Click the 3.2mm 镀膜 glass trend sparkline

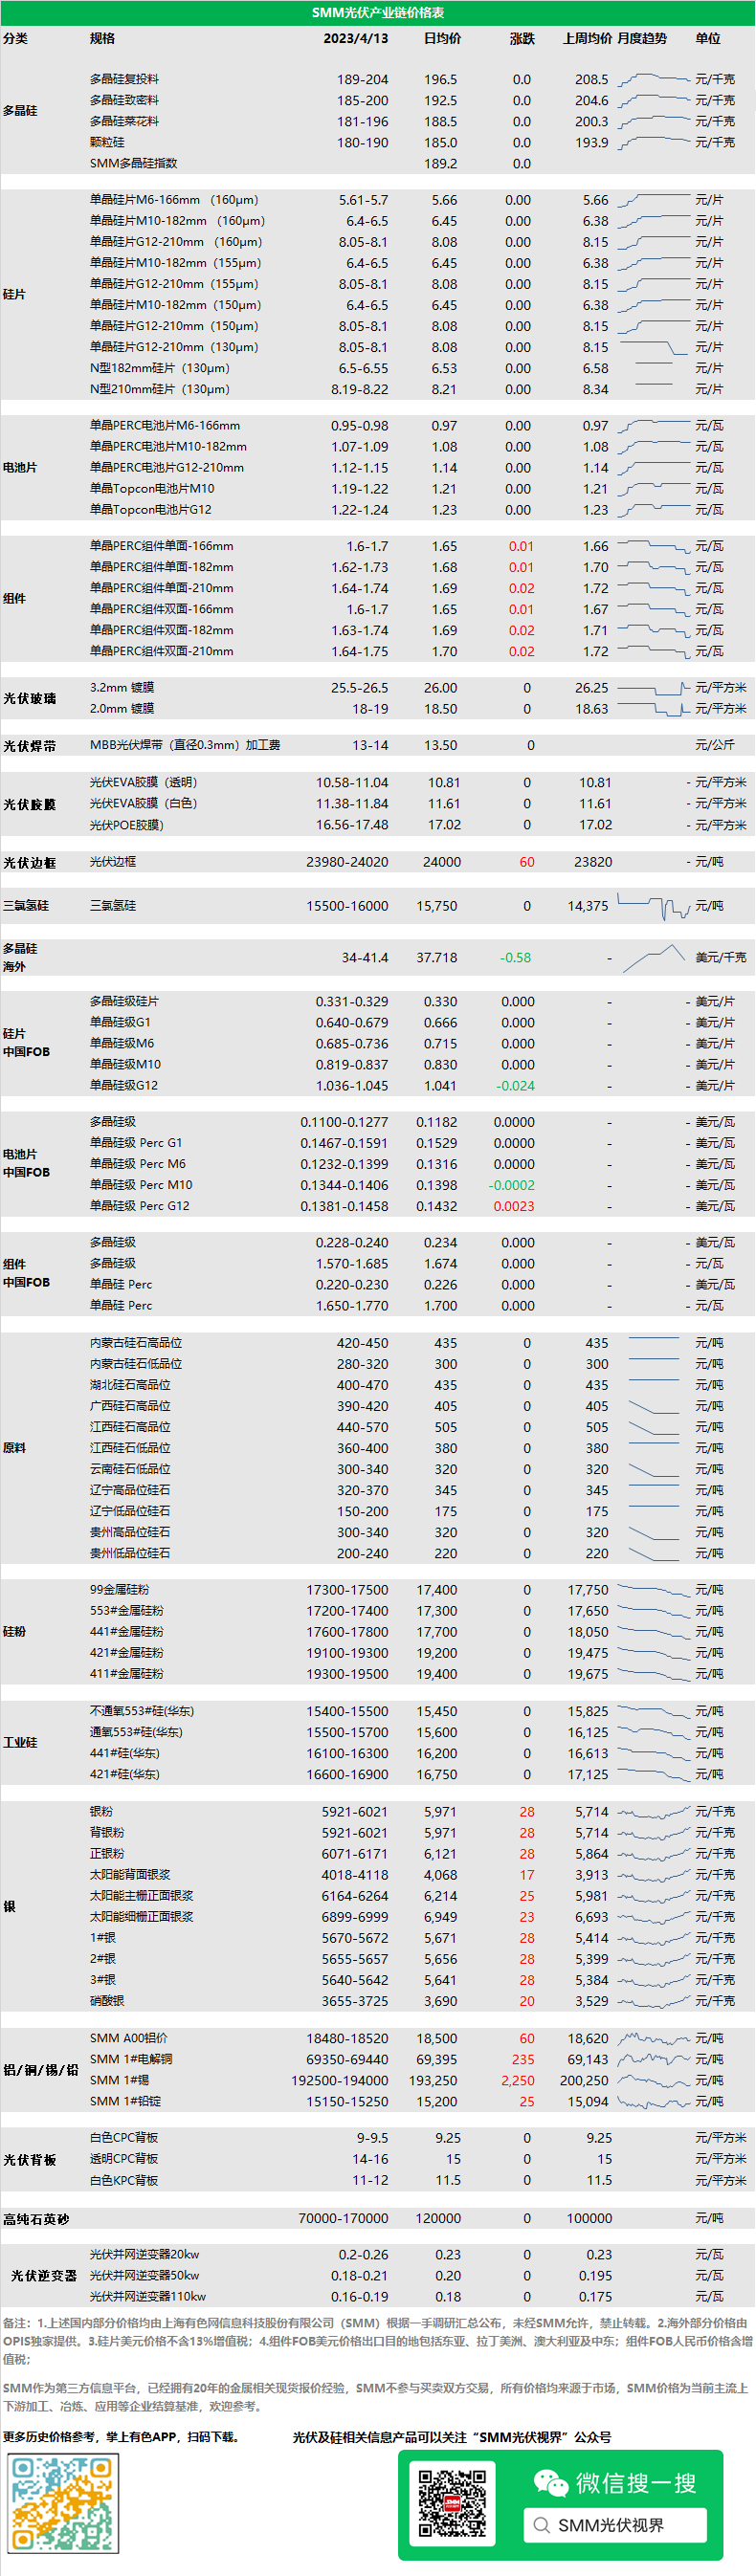653,688
